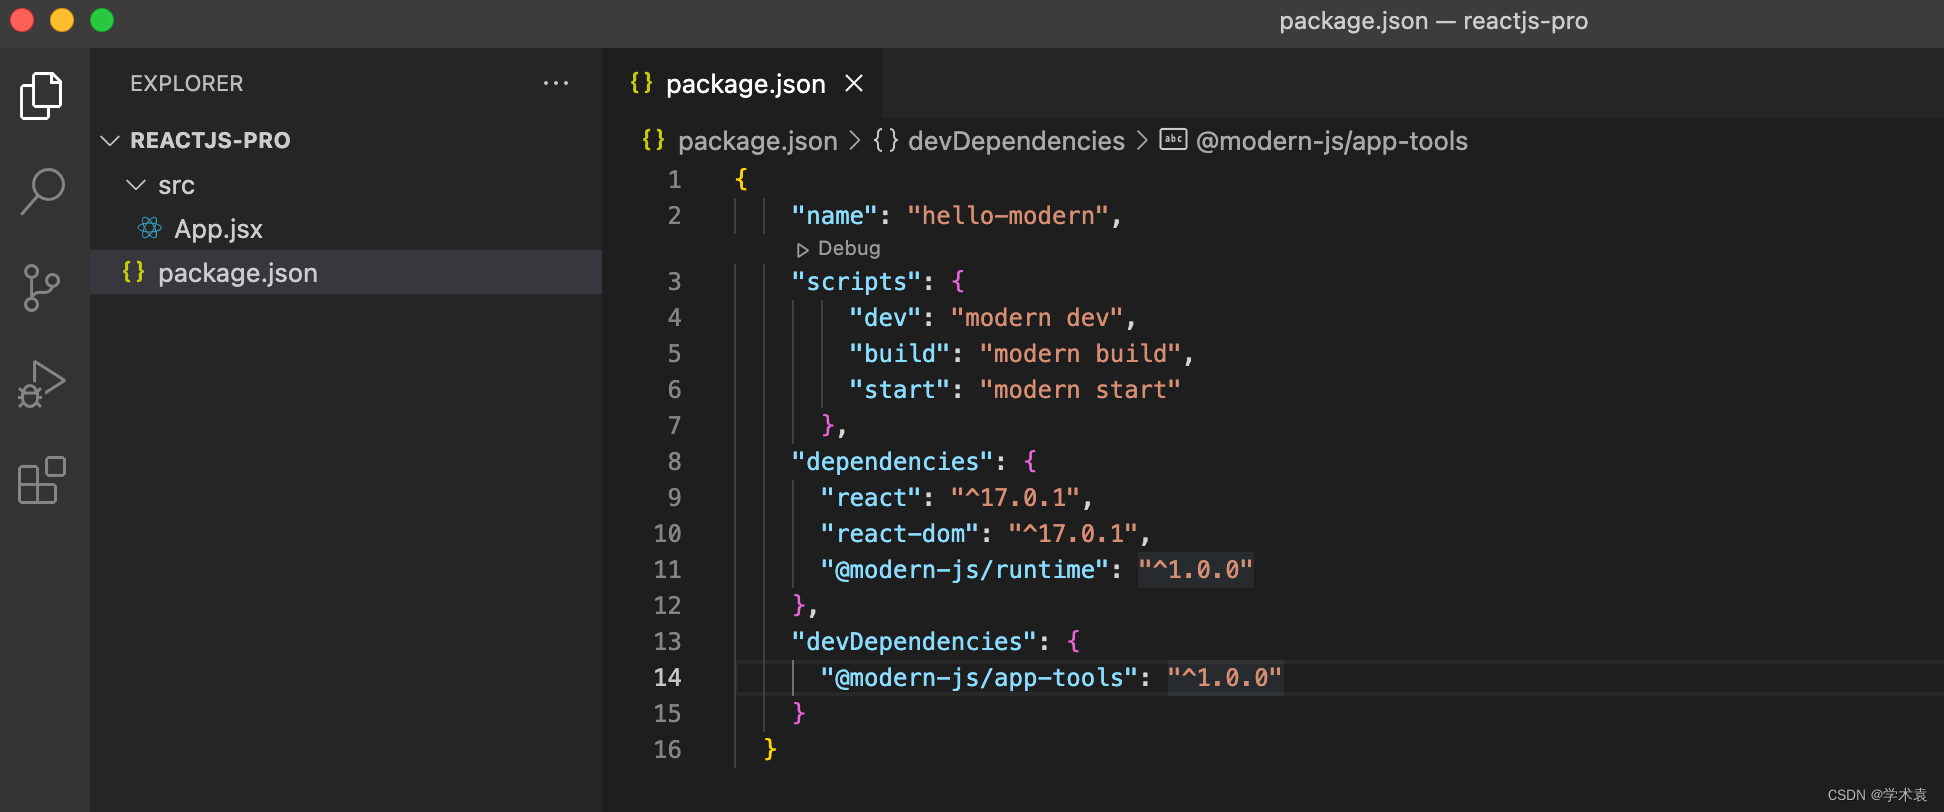Click the braces icon before package.json breadcrumb
The image size is (1944, 812).
653,140
